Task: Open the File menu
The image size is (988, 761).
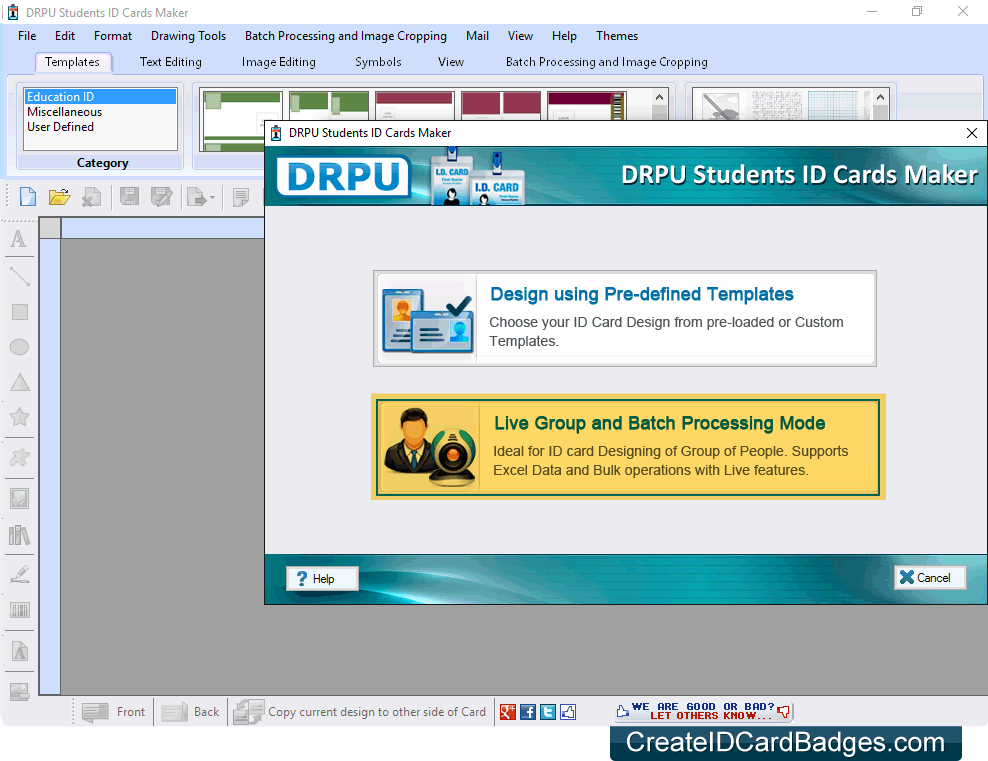Action: 27,36
